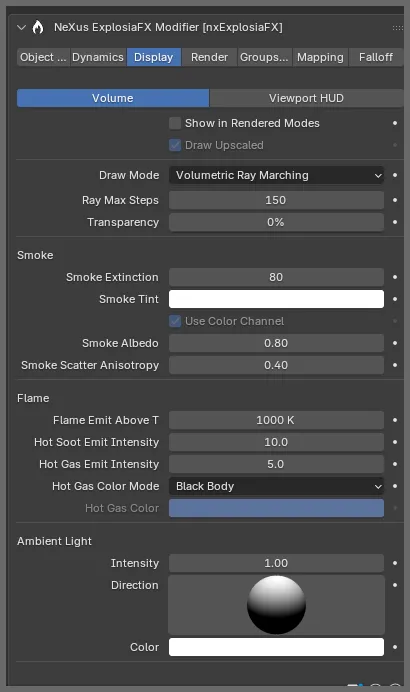The height and width of the screenshot is (692, 410).
Task: Grab the panel drag handle dots
Action: [397, 28]
